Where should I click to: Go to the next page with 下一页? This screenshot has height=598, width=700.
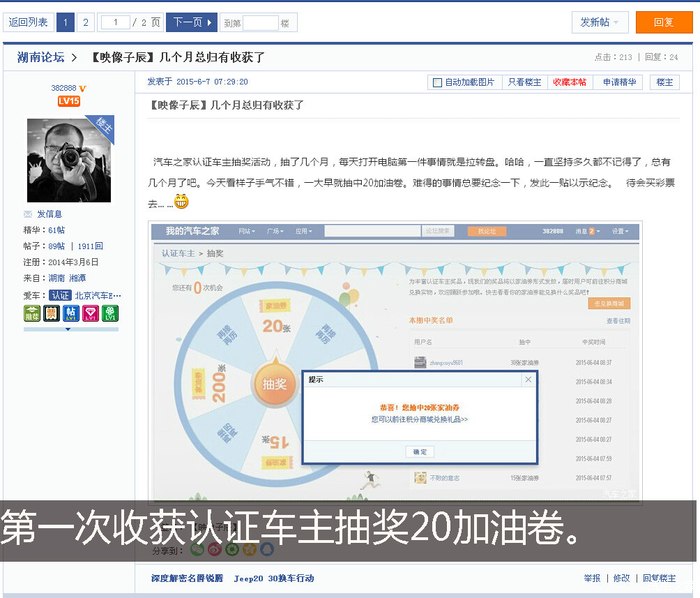191,22
